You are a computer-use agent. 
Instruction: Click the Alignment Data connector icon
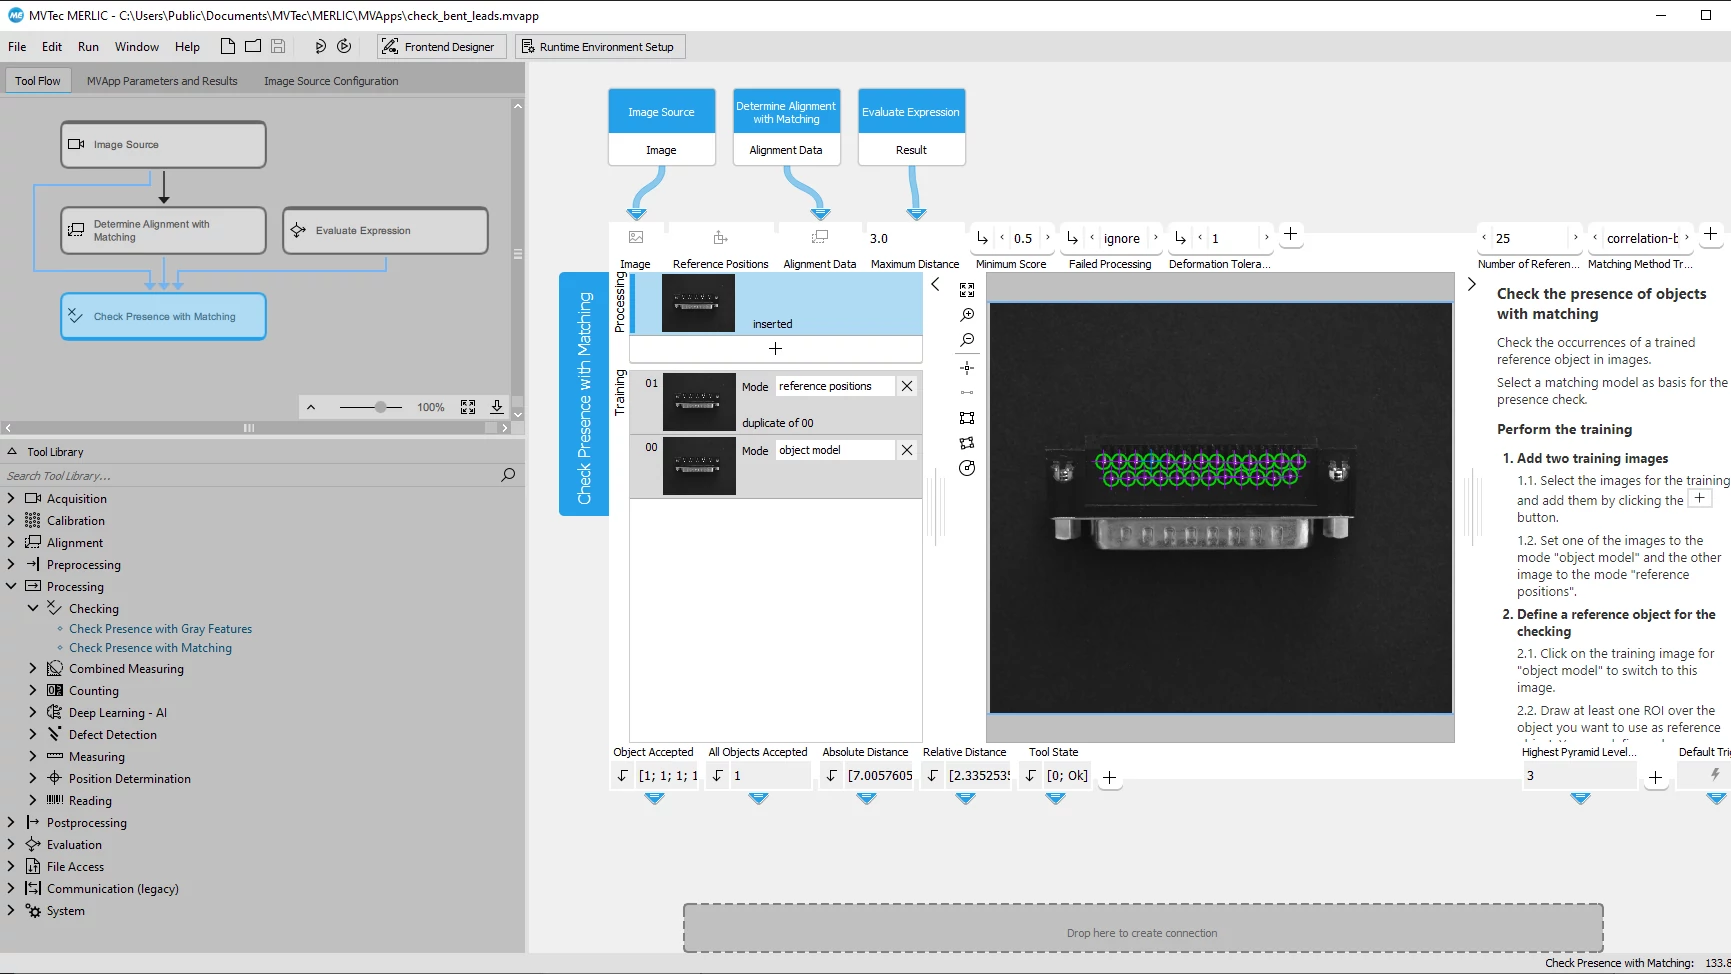point(820,237)
